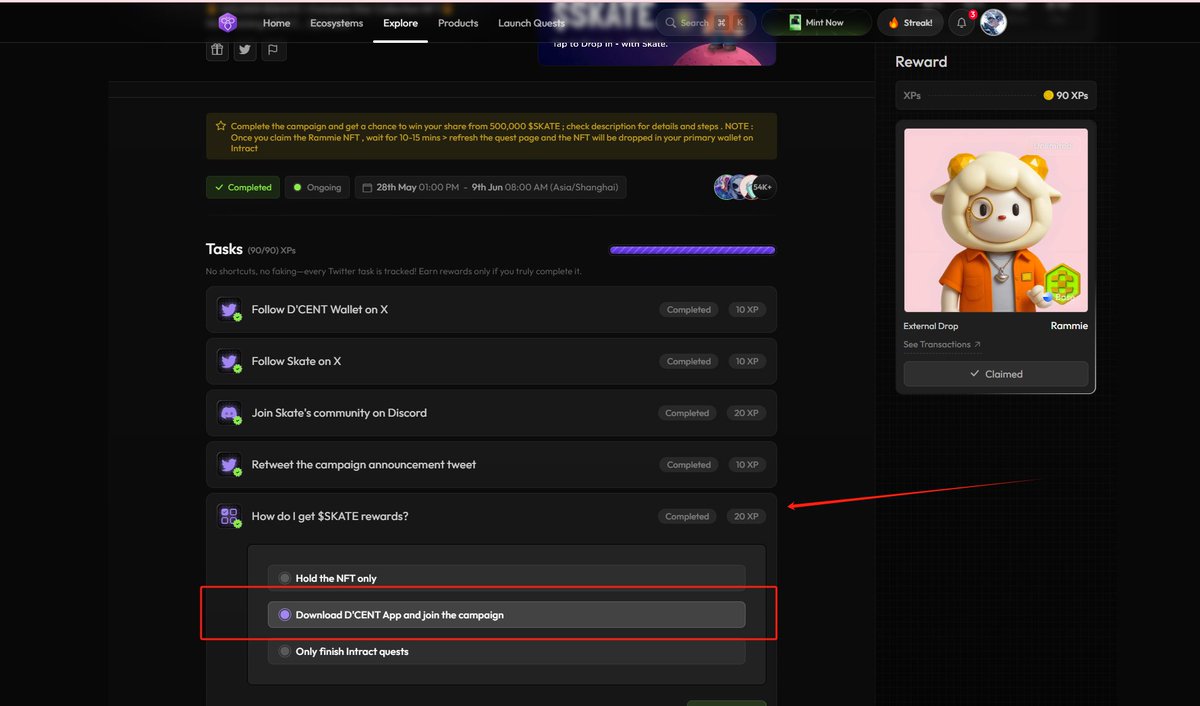The height and width of the screenshot is (706, 1200).
Task: Click the Completed badge on Follow D'CENT Wallet
Action: point(689,310)
